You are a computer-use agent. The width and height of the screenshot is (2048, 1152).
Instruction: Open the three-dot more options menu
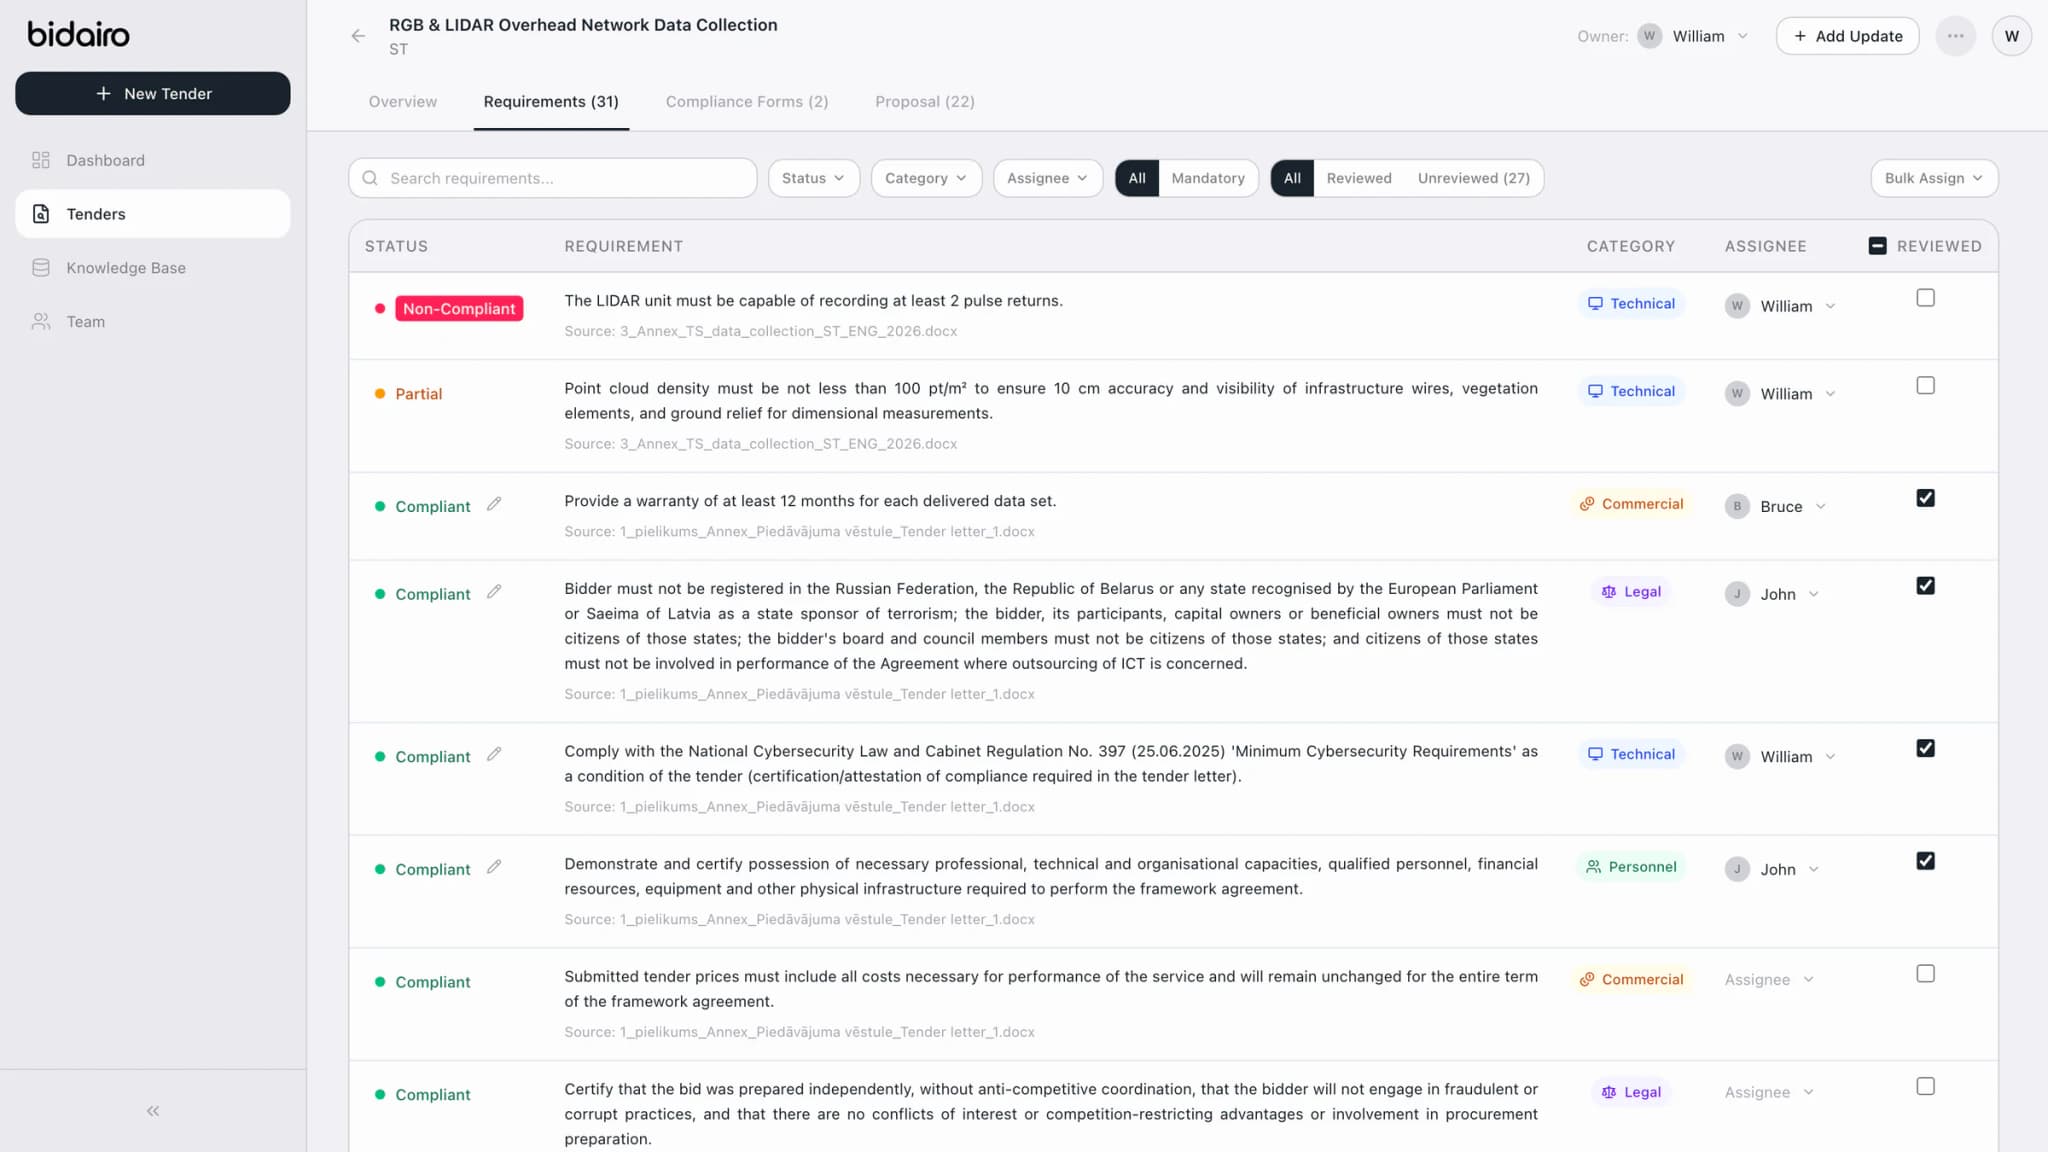(1955, 36)
